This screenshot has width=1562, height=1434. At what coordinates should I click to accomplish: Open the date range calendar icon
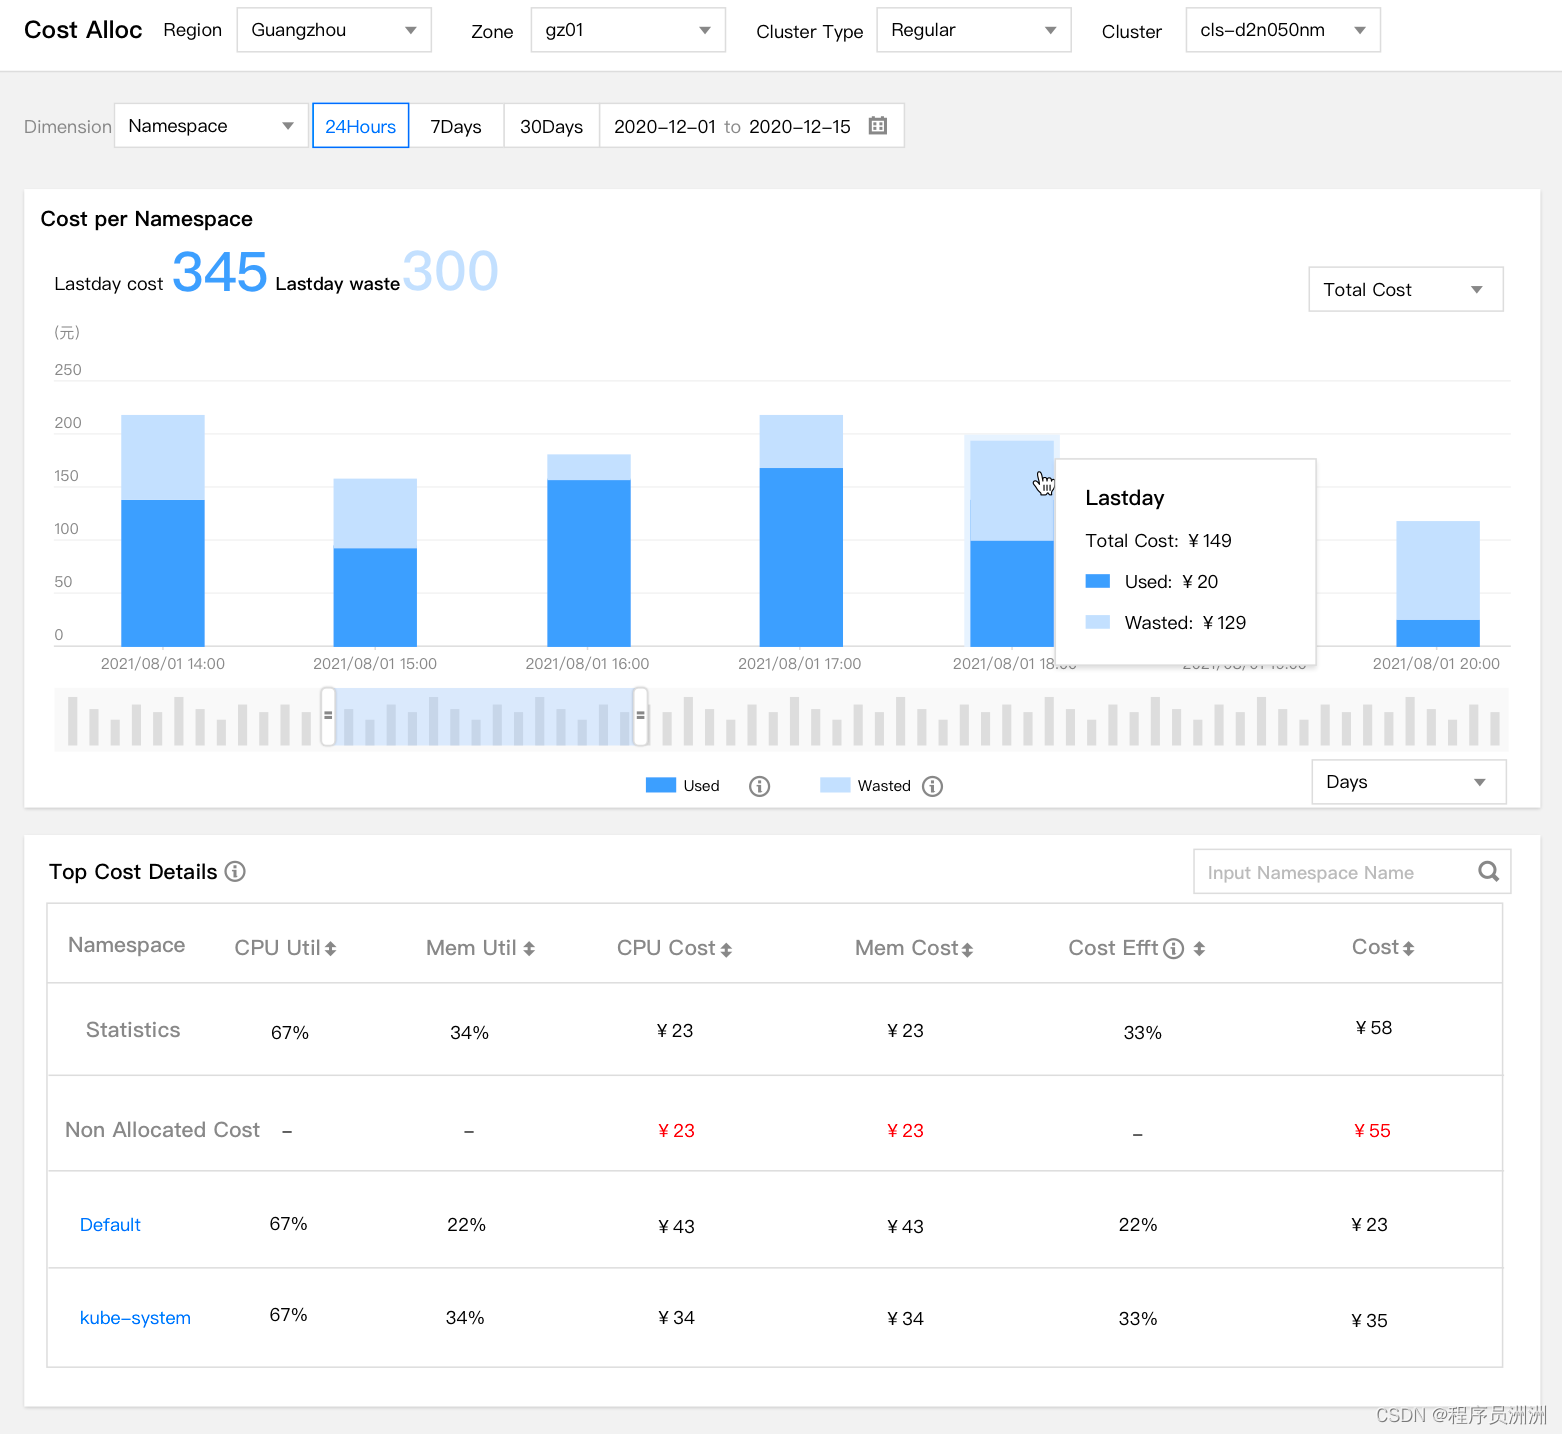[878, 126]
